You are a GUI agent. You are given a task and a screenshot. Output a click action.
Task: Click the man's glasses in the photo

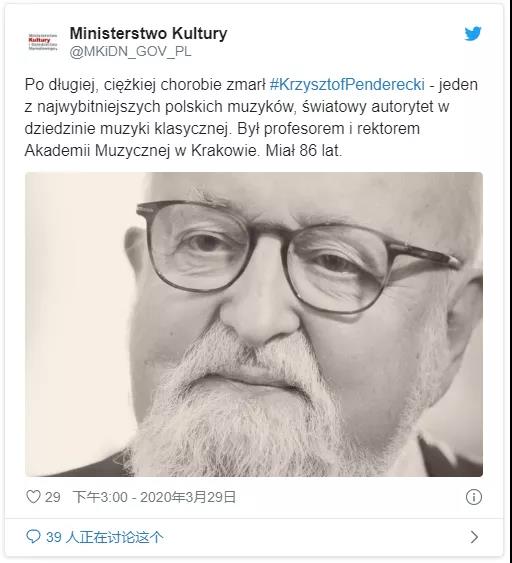tap(296, 256)
